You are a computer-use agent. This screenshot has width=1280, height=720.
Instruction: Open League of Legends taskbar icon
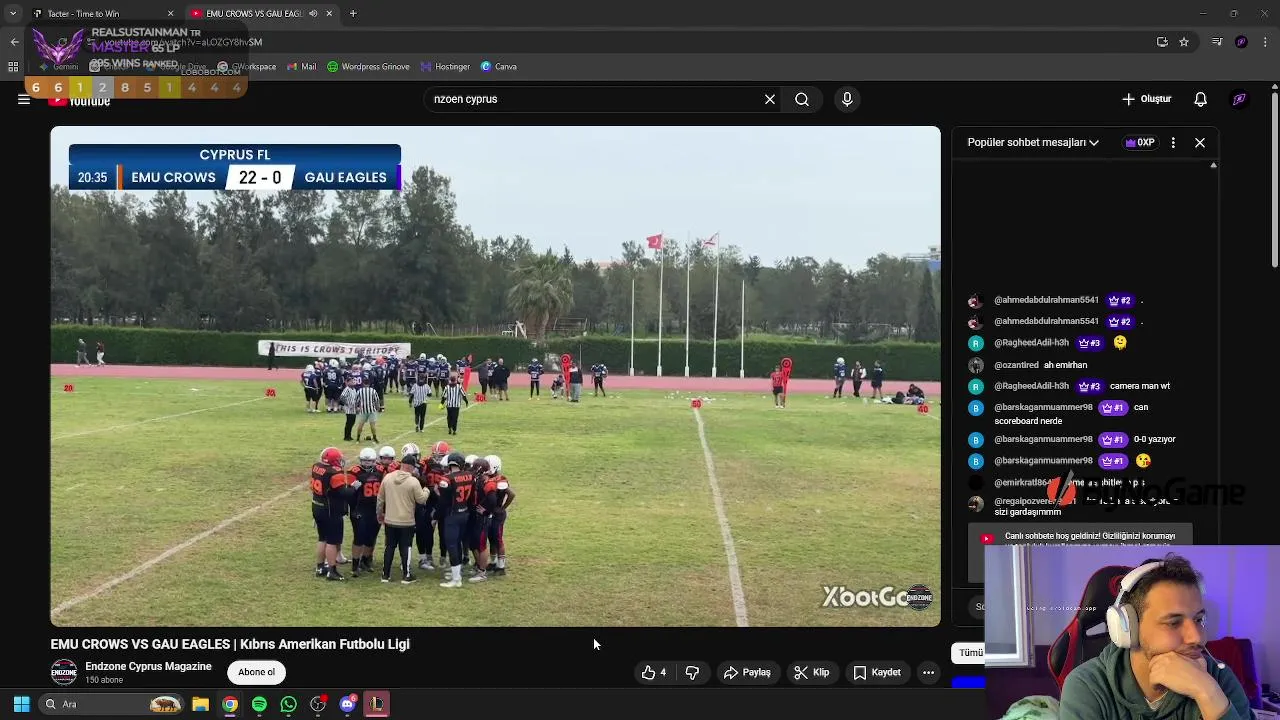pyautogui.click(x=377, y=704)
